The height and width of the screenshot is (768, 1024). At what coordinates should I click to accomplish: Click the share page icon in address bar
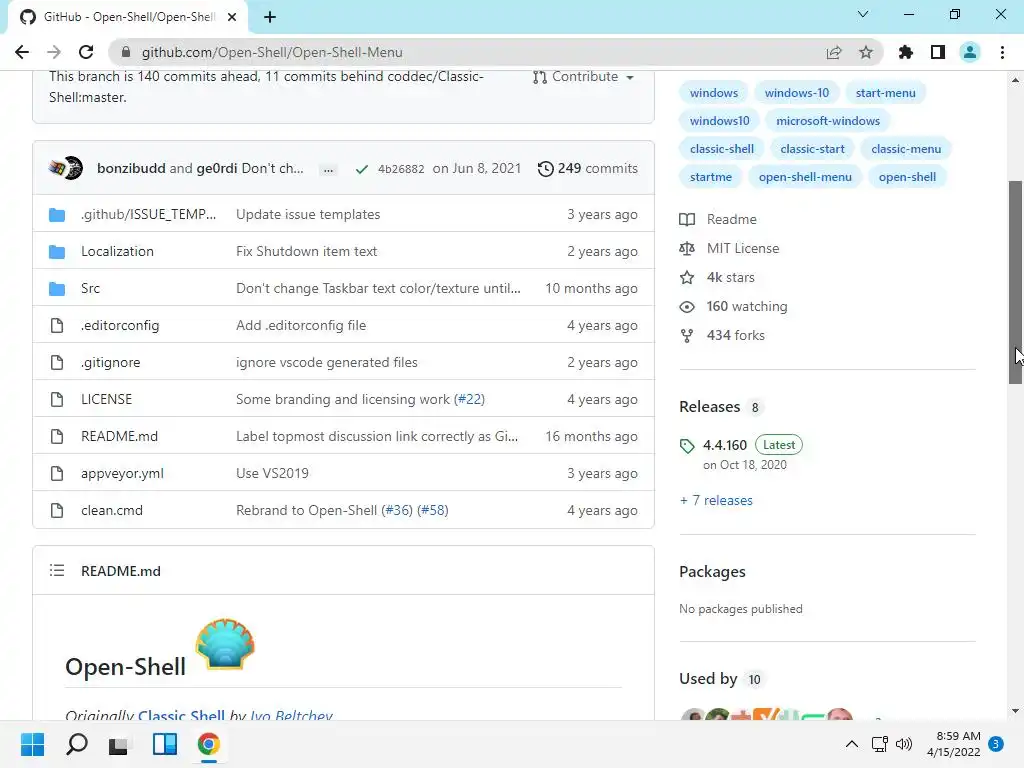(834, 52)
